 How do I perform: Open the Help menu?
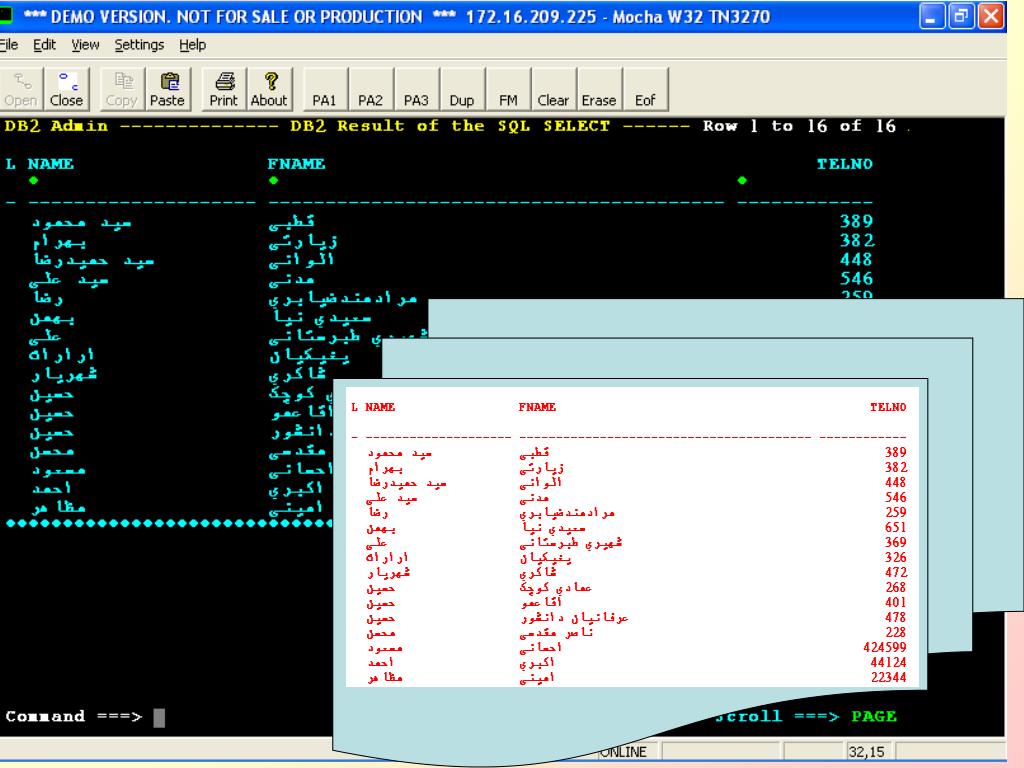tap(193, 44)
